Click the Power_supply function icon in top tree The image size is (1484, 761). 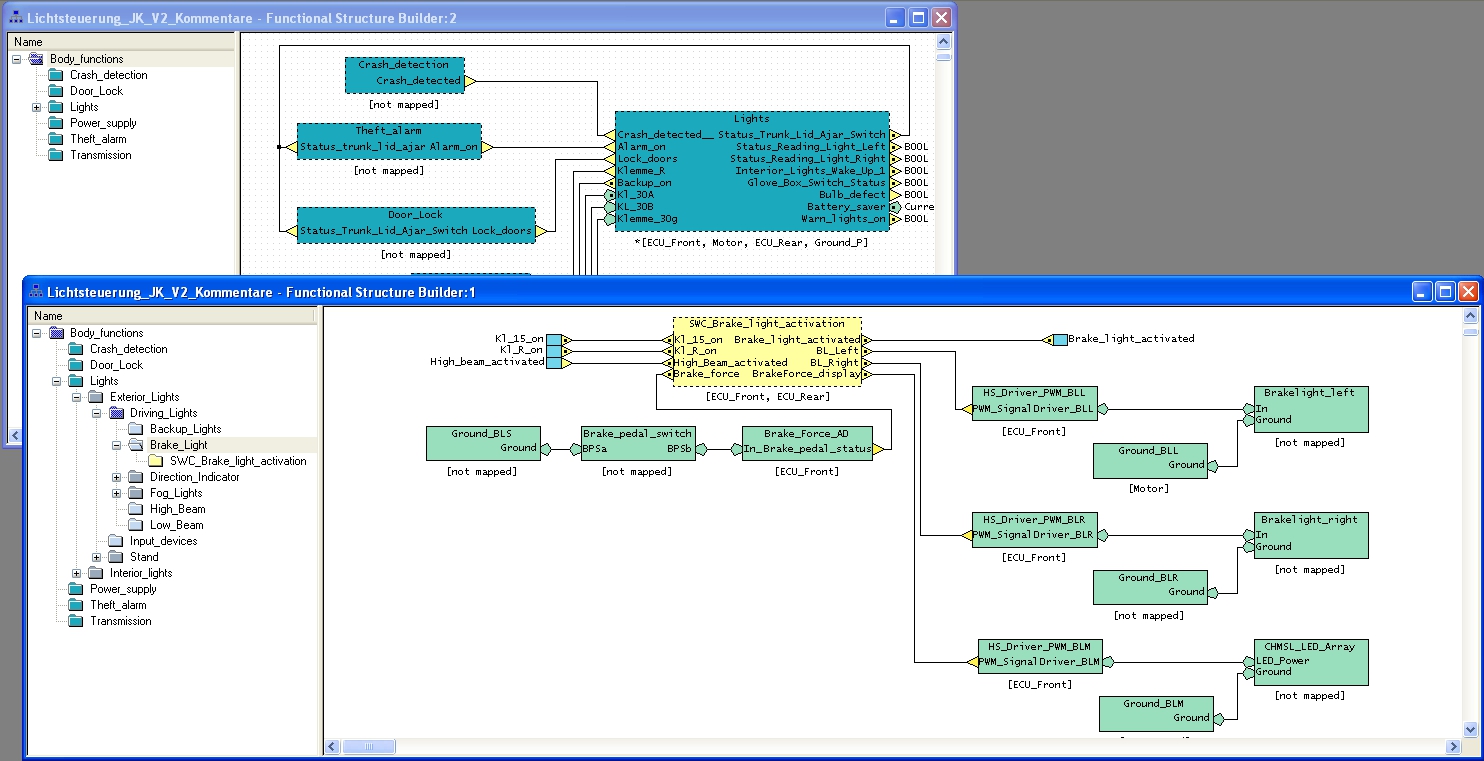[55, 122]
